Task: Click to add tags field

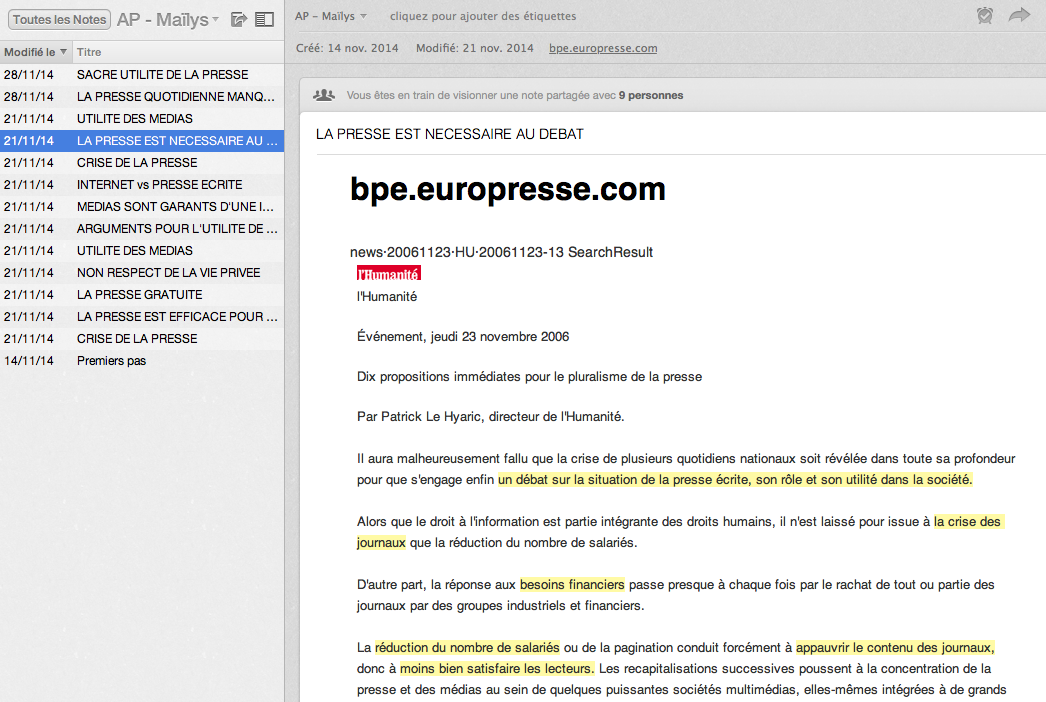Action: pos(483,16)
